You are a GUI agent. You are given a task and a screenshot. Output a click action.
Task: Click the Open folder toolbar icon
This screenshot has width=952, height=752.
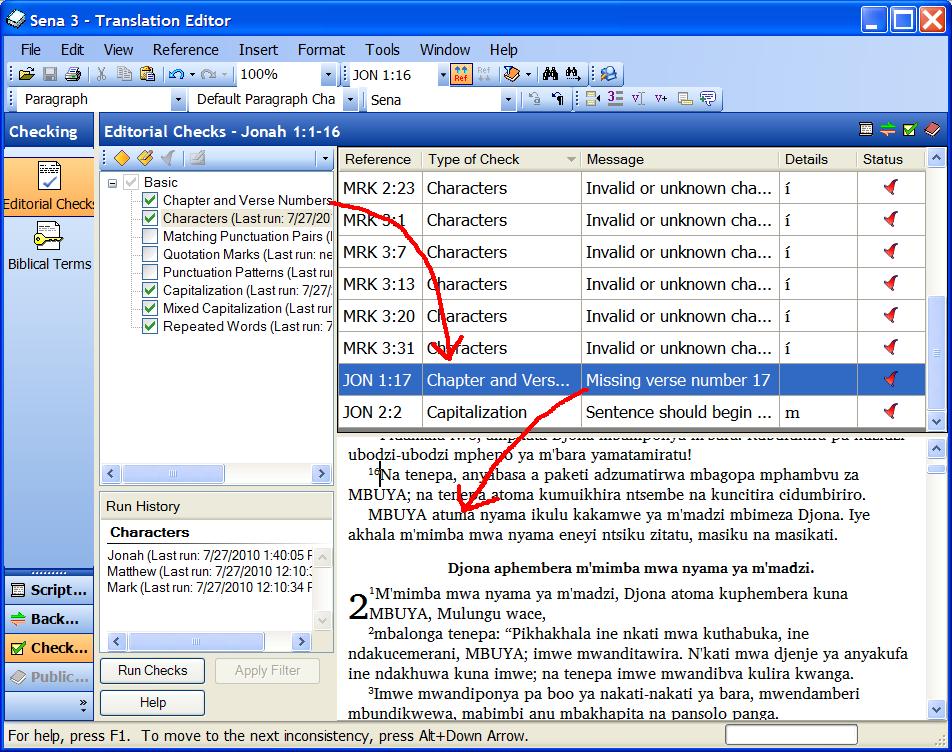27,74
